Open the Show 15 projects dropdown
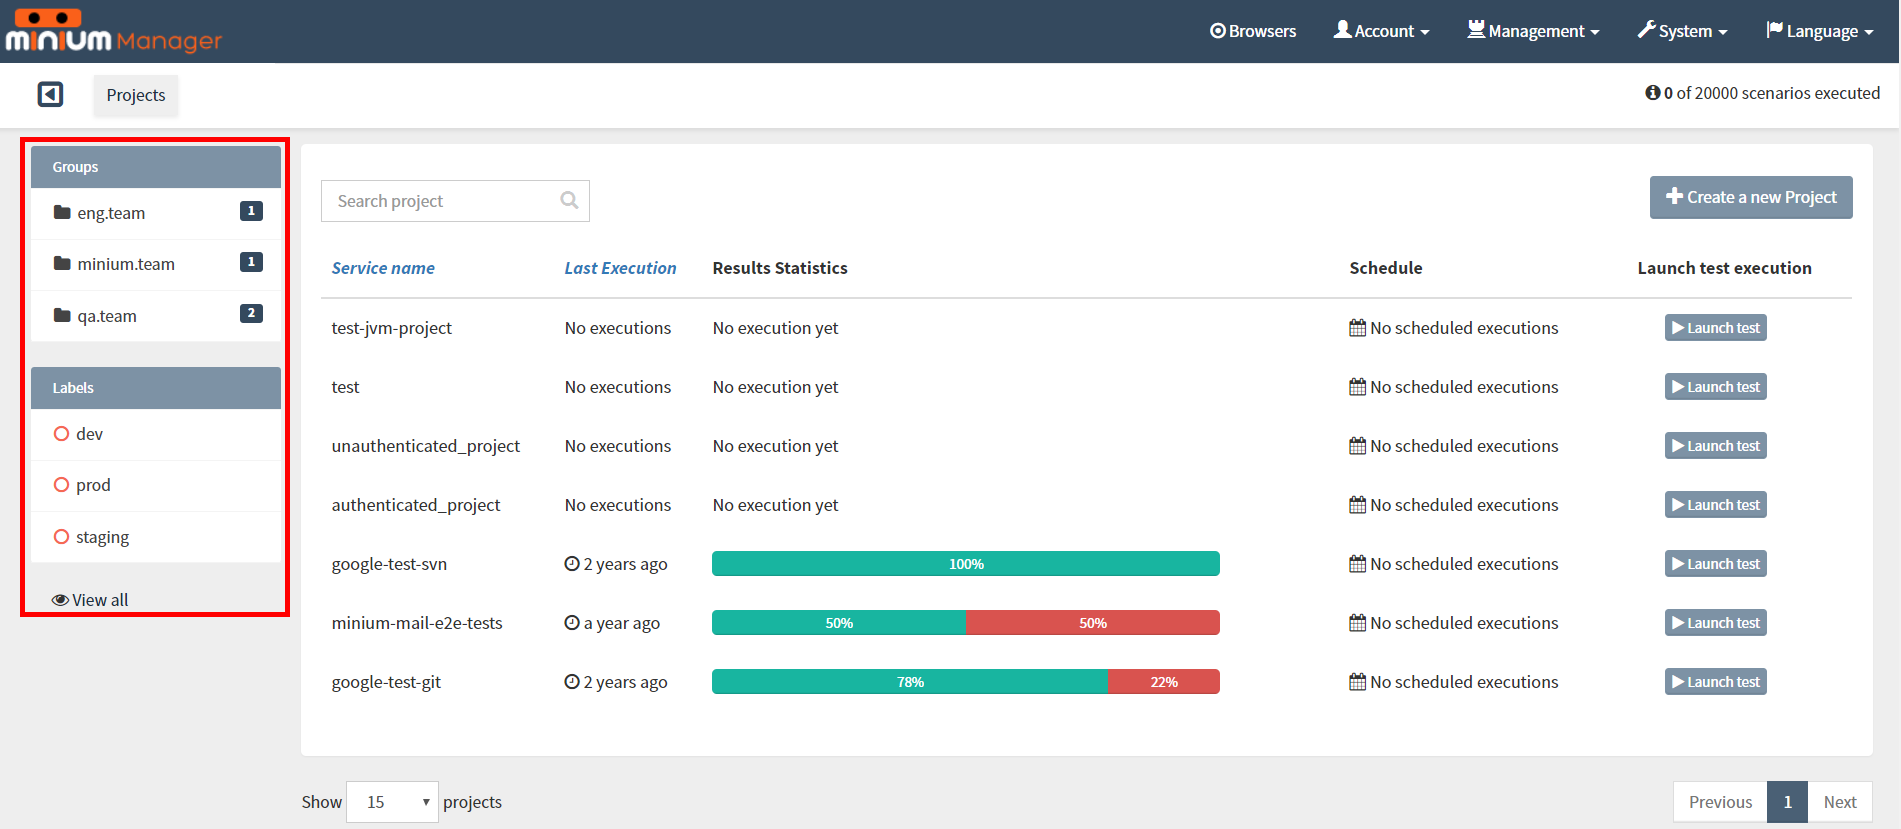1901x829 pixels. [x=392, y=802]
